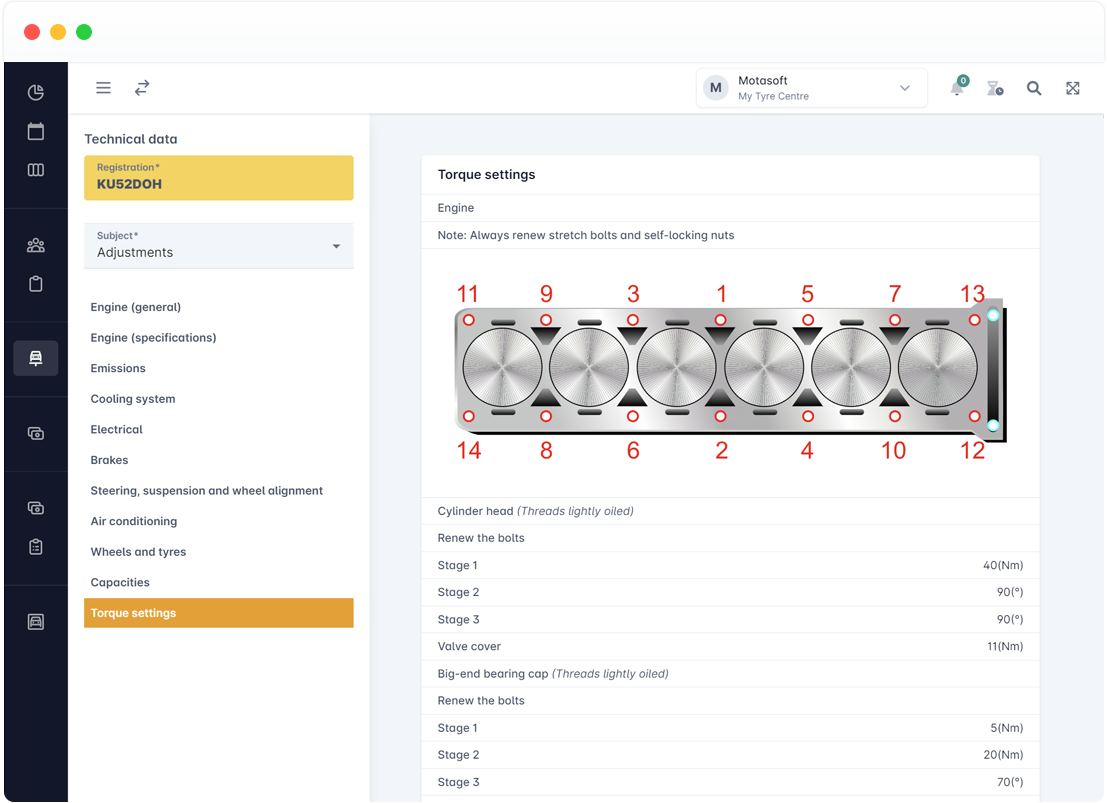Click the clipboard icon in sidebar

pyautogui.click(x=35, y=284)
